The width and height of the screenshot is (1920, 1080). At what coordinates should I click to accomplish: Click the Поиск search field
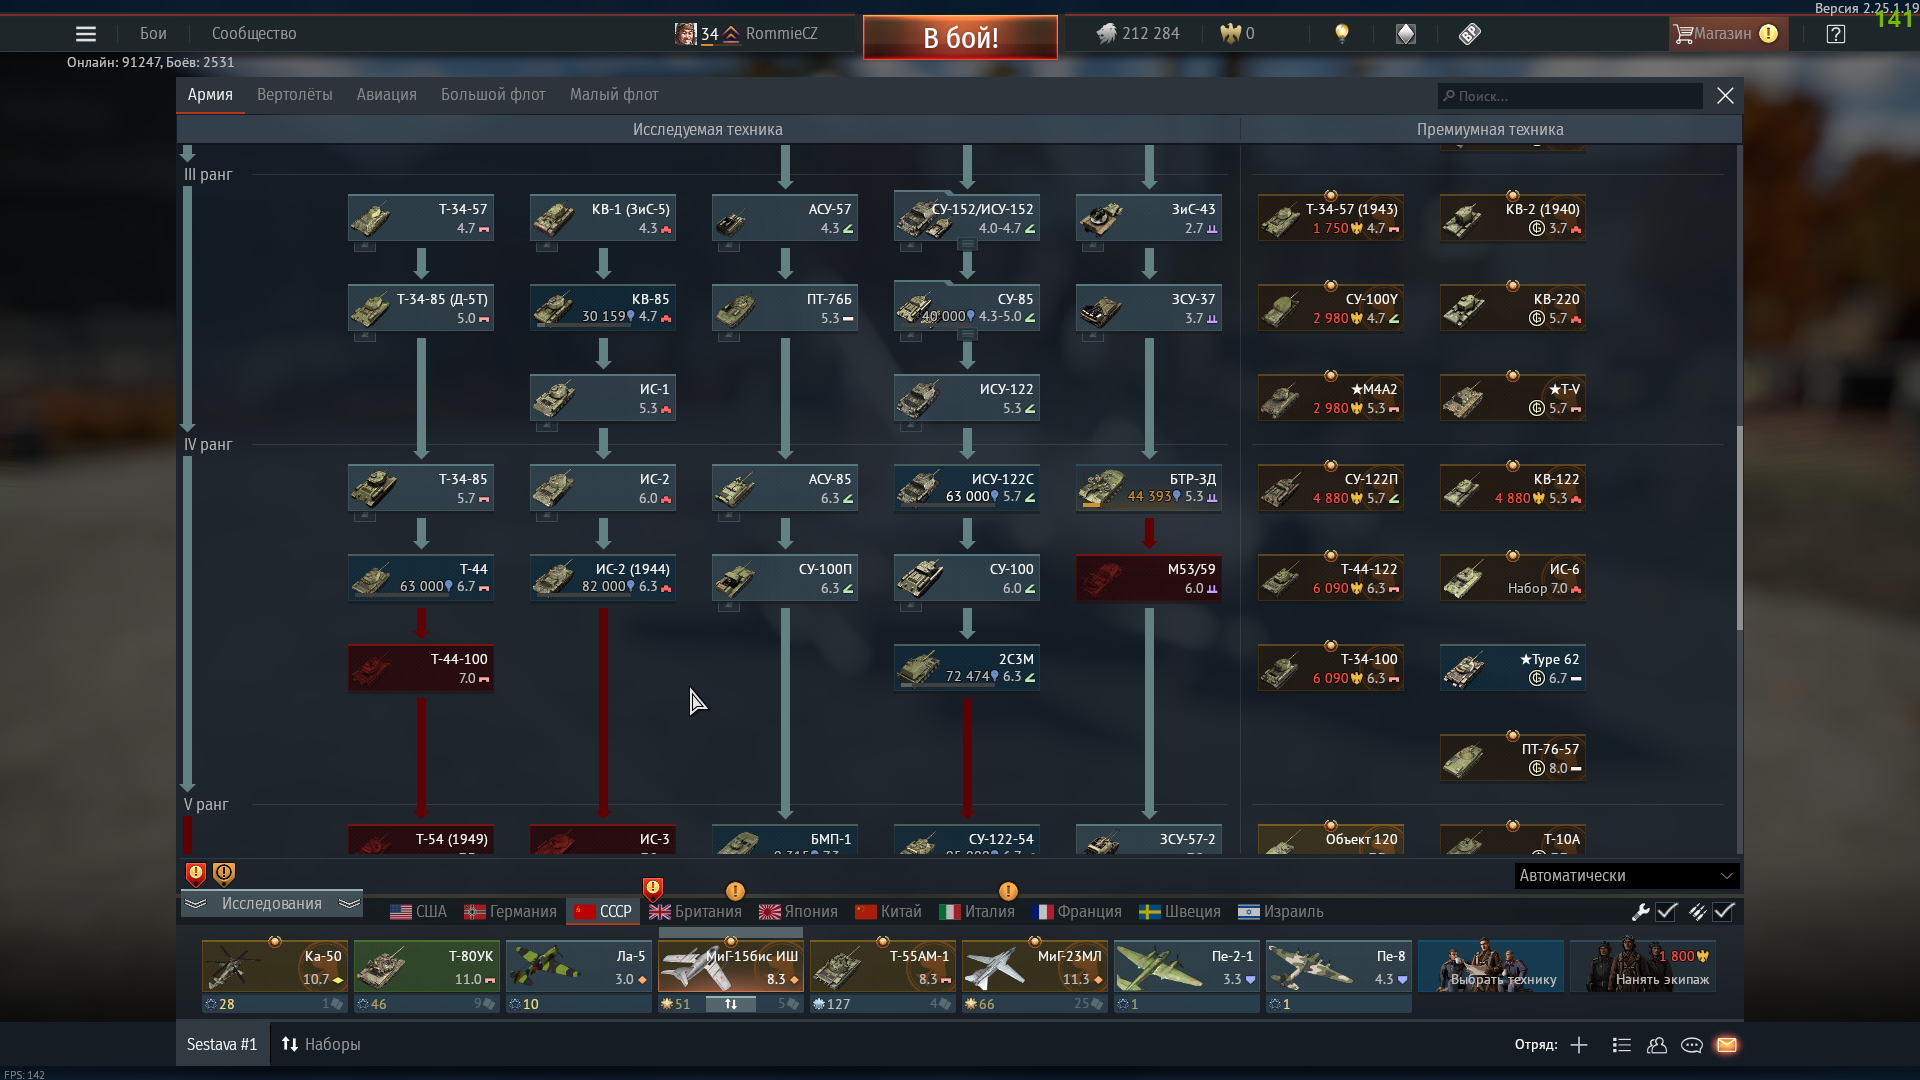1570,96
